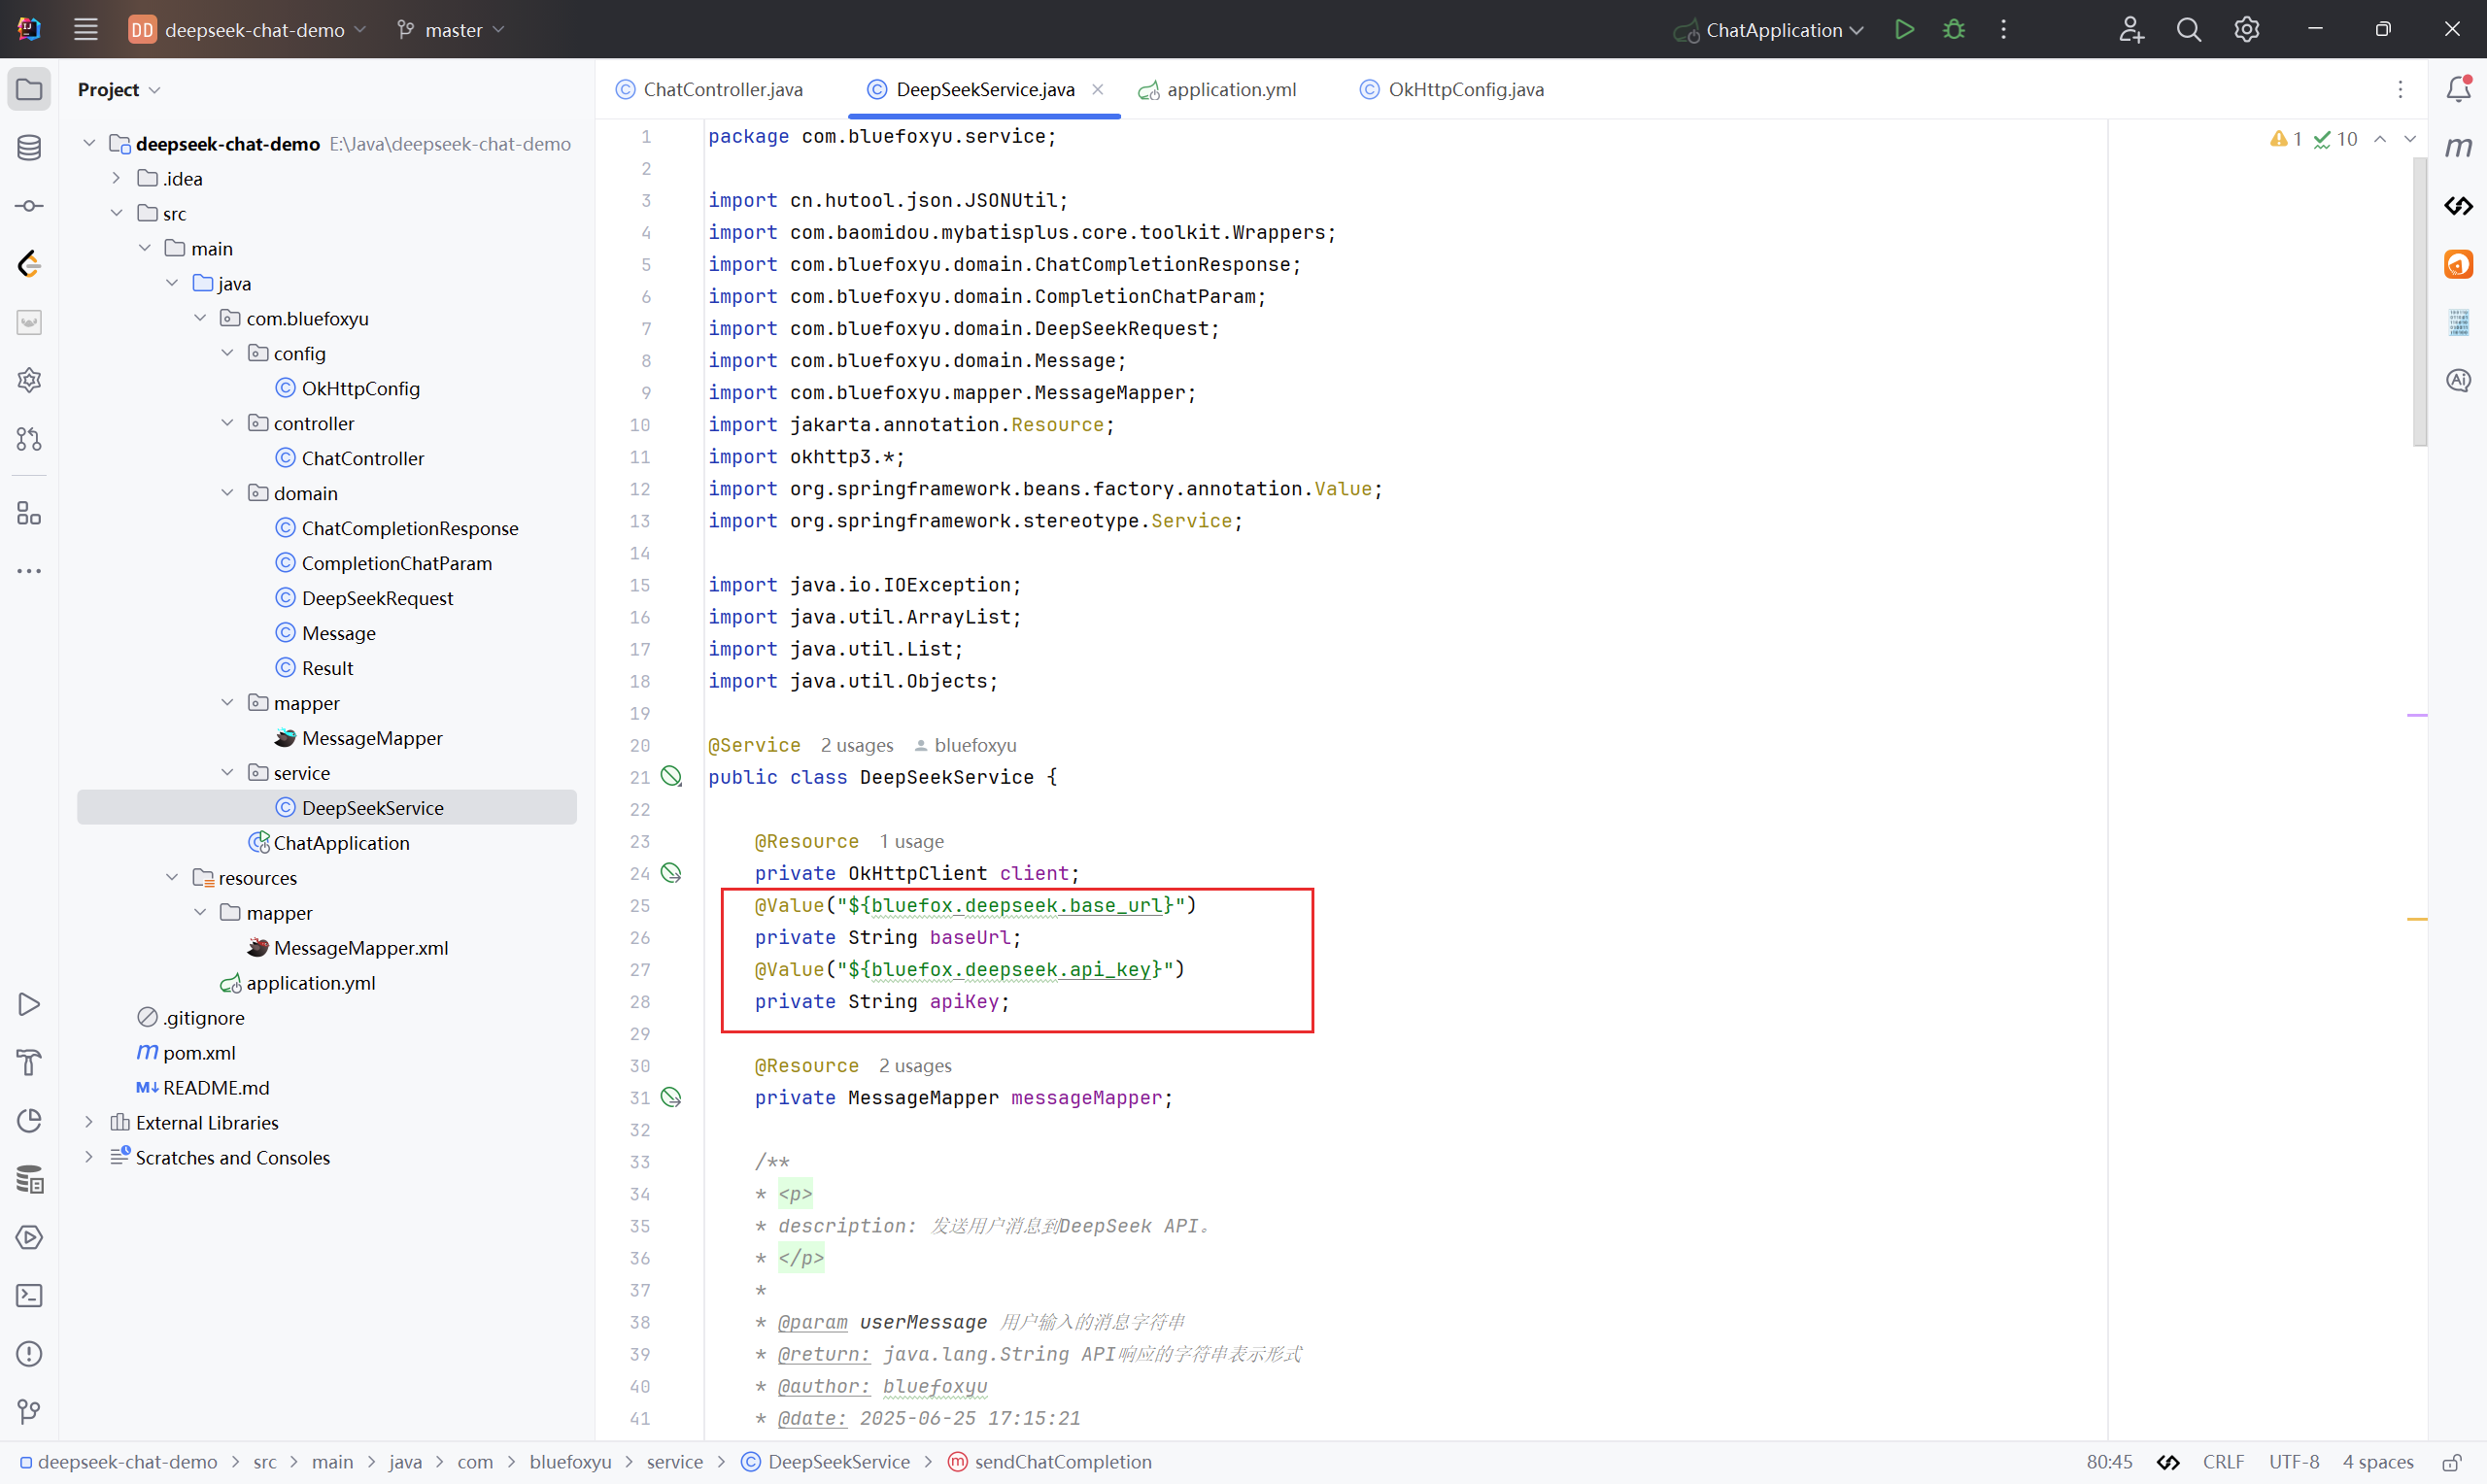Switch to the ChatController.java tab
Viewport: 2487px width, 1484px height.
click(x=722, y=89)
